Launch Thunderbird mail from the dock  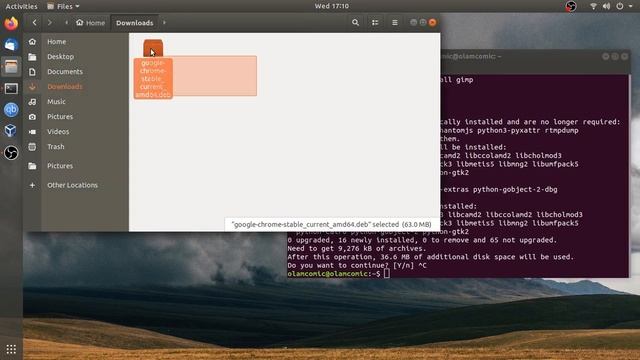[11, 44]
